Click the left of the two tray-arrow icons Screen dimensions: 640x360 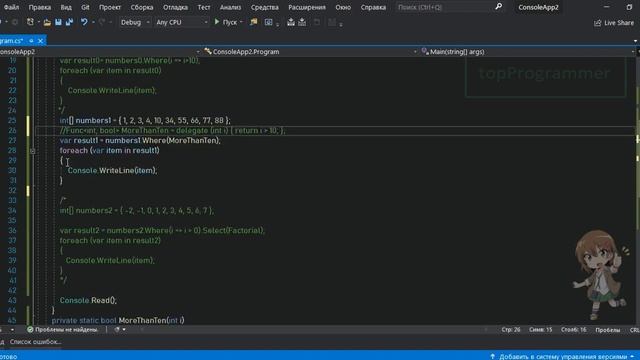coord(291,22)
